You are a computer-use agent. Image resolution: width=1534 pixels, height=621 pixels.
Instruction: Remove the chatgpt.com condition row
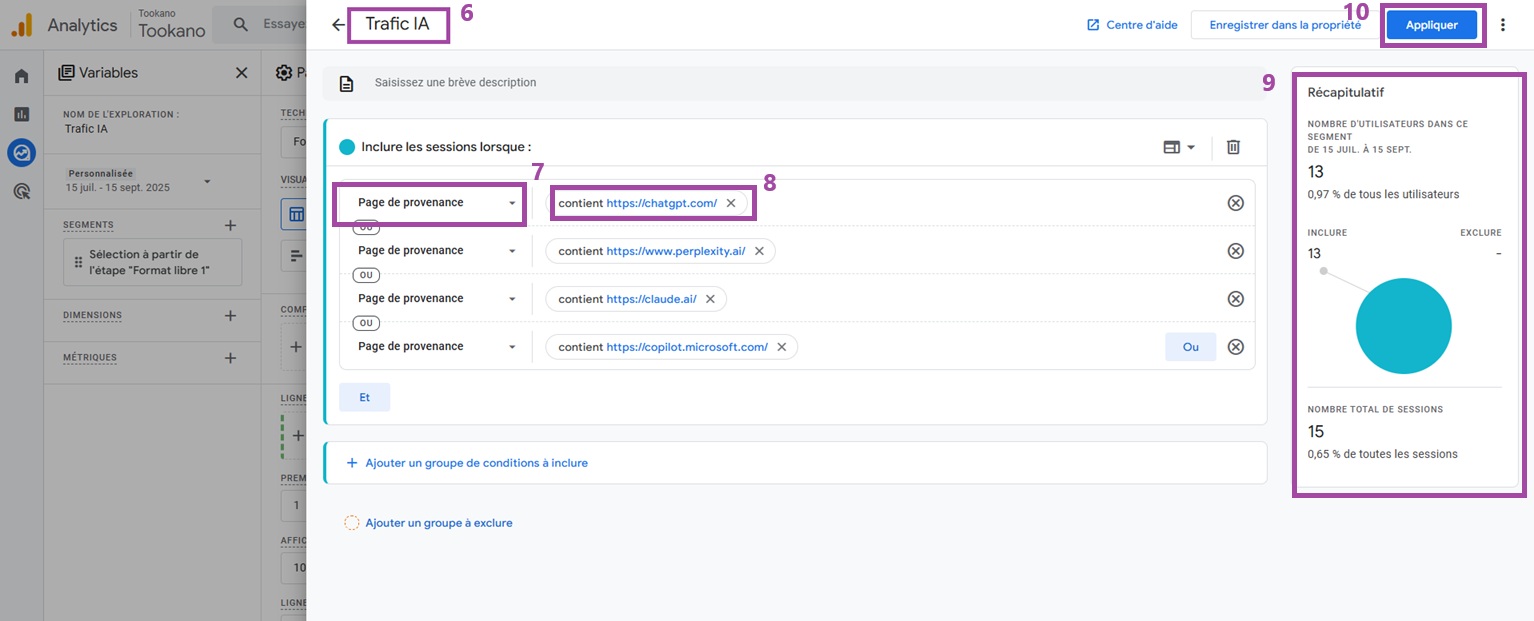tap(1235, 203)
